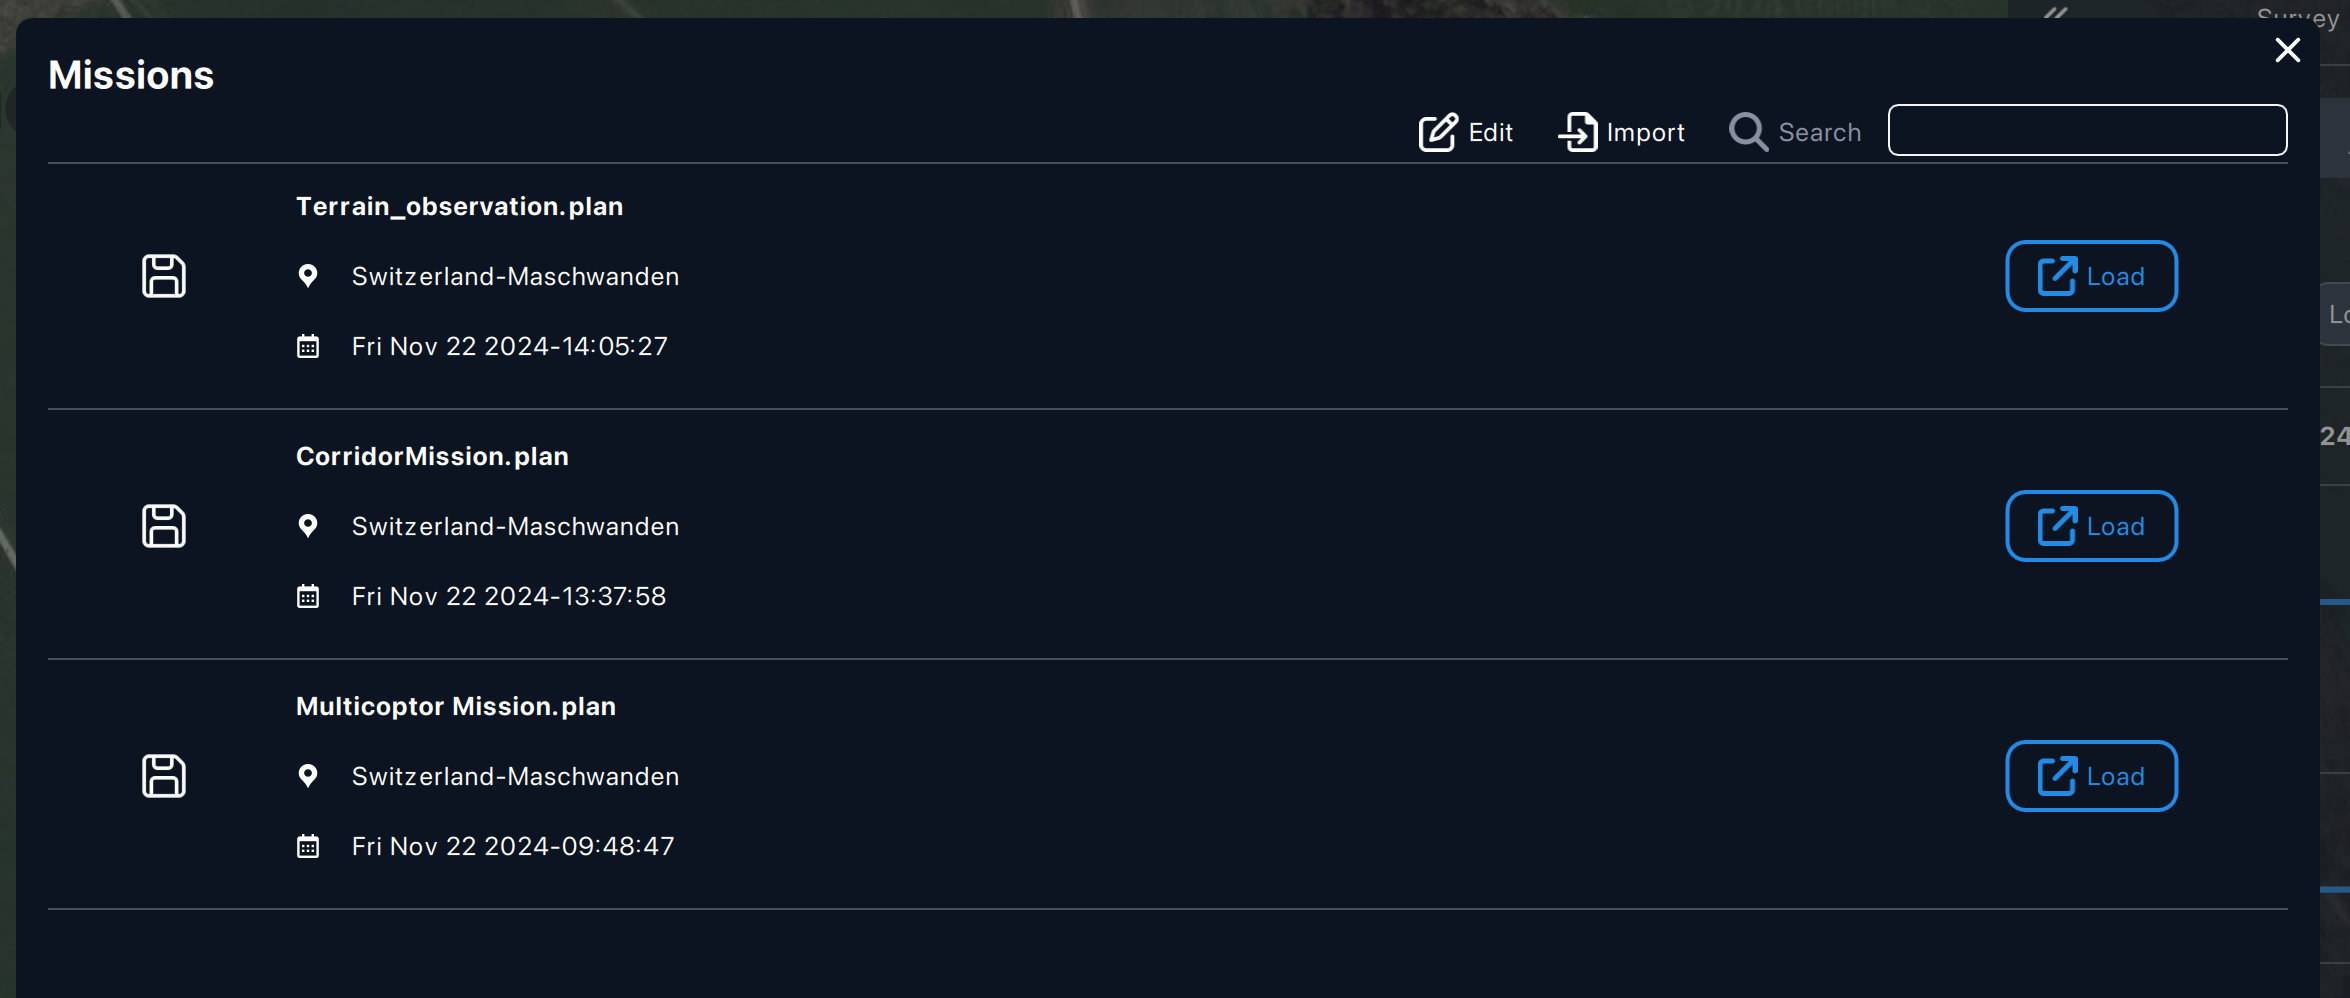Click the save icon for Terrain_observation.plan
The image size is (2350, 998).
point(164,276)
